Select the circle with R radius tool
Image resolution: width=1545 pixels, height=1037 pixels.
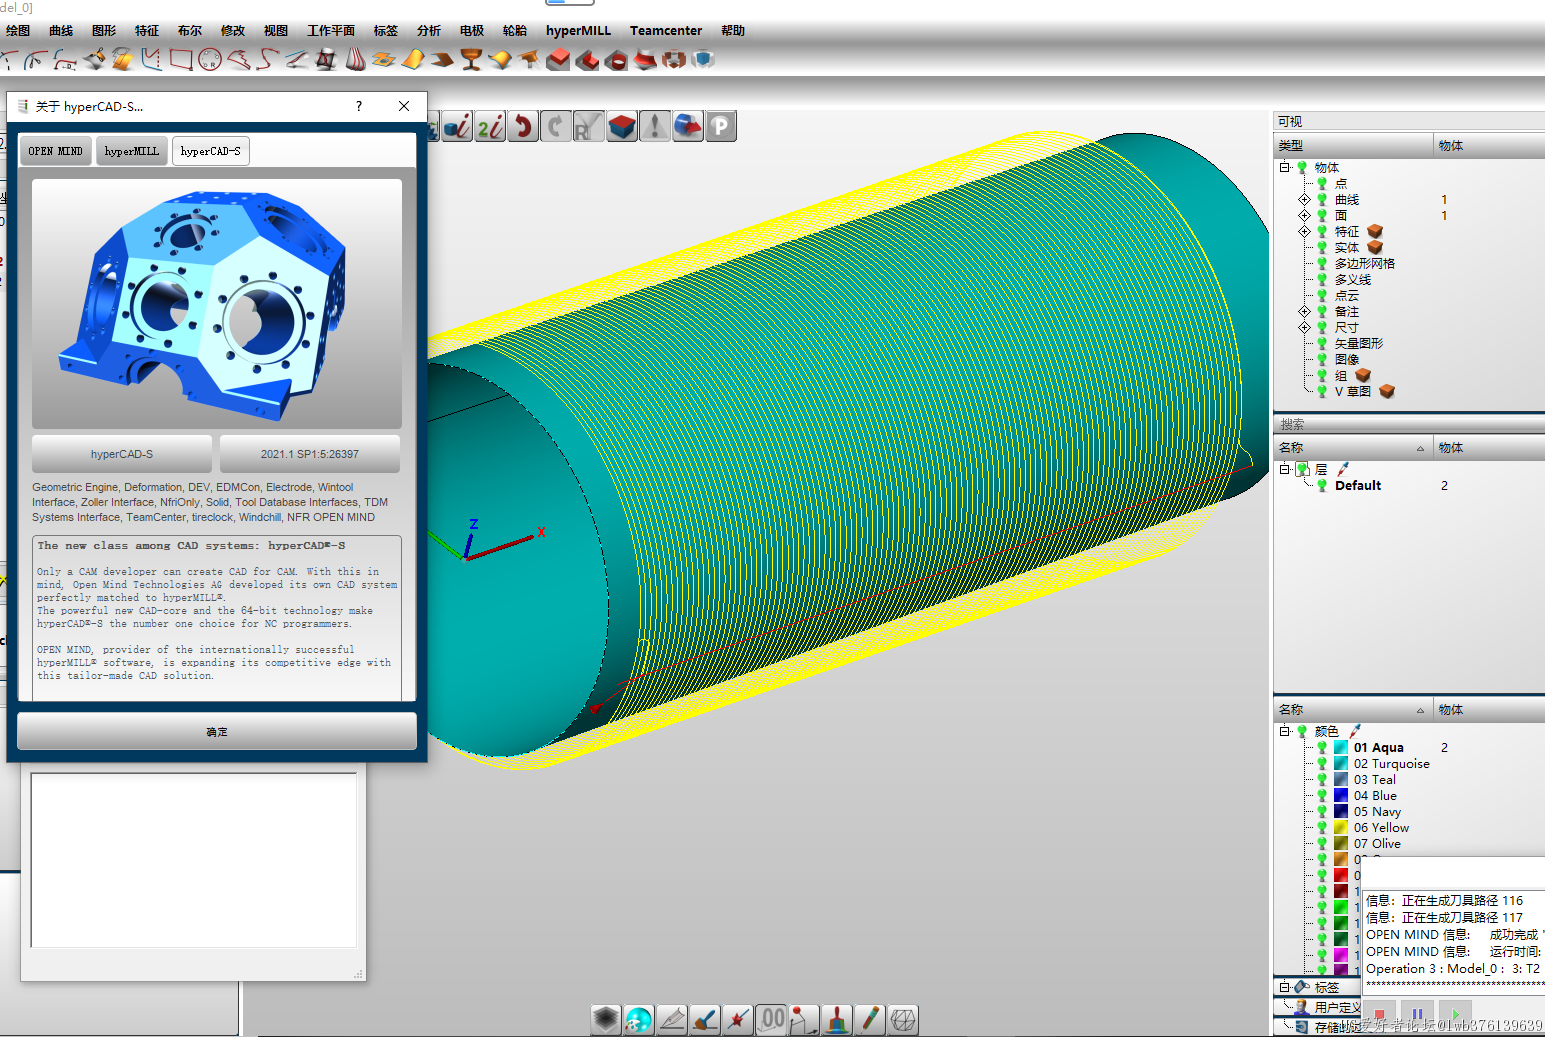210,60
